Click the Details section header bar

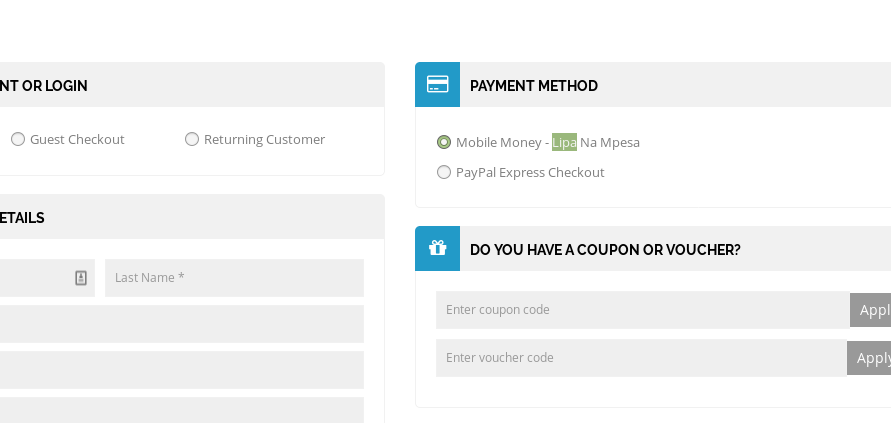[x=190, y=218]
